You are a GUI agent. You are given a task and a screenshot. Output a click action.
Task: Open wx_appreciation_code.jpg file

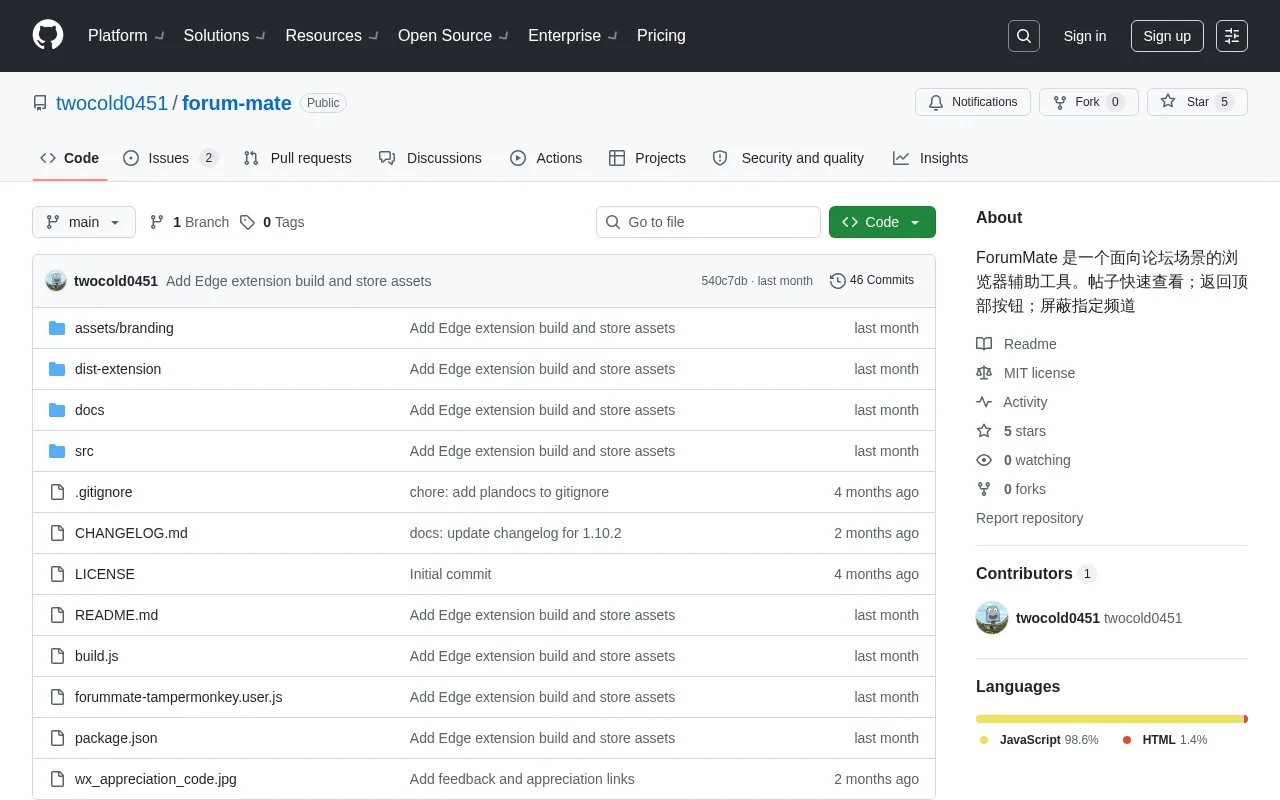click(x=156, y=779)
